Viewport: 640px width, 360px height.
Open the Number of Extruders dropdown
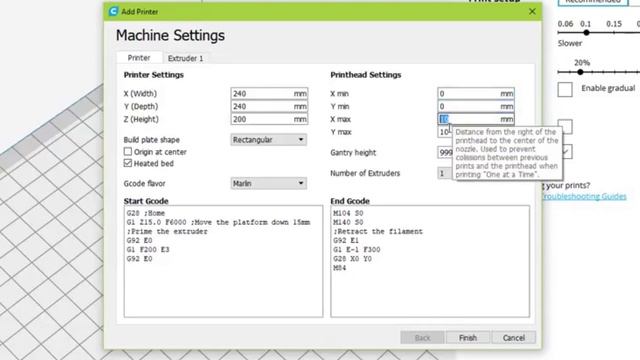(x=445, y=173)
